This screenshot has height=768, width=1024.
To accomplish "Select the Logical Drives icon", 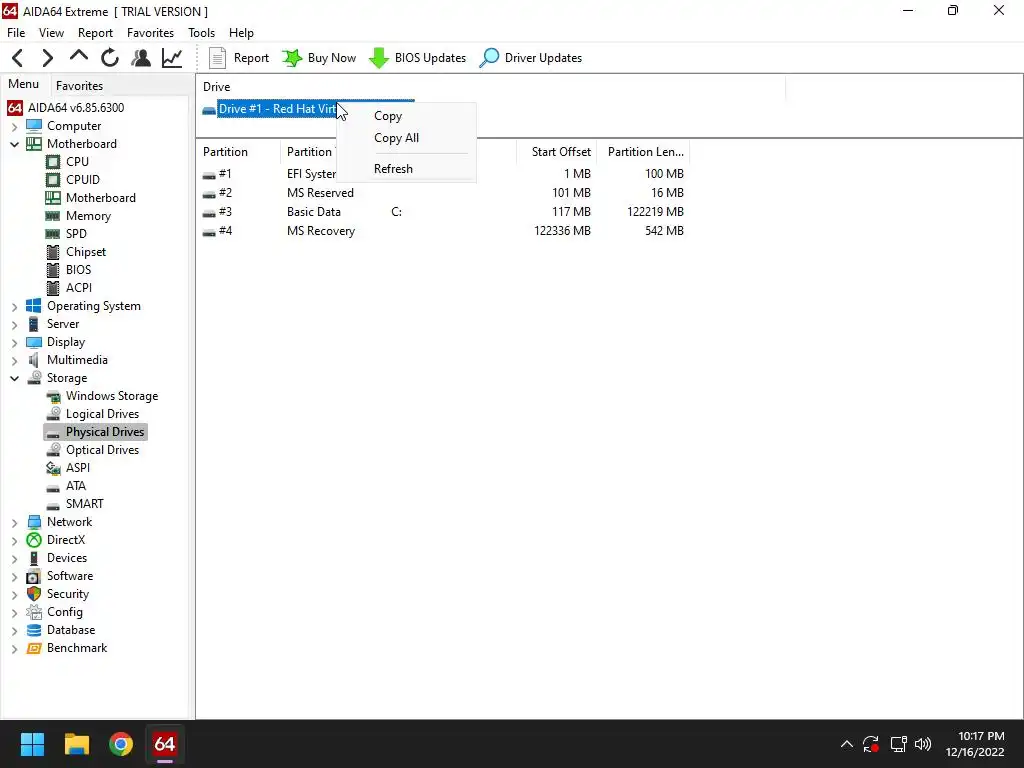I will coord(53,414).
